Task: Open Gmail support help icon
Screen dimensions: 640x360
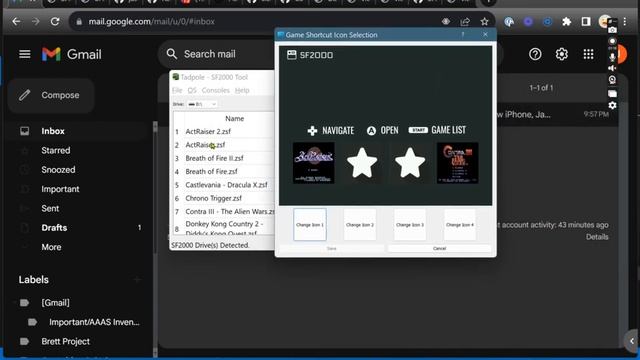Action: tap(535, 54)
